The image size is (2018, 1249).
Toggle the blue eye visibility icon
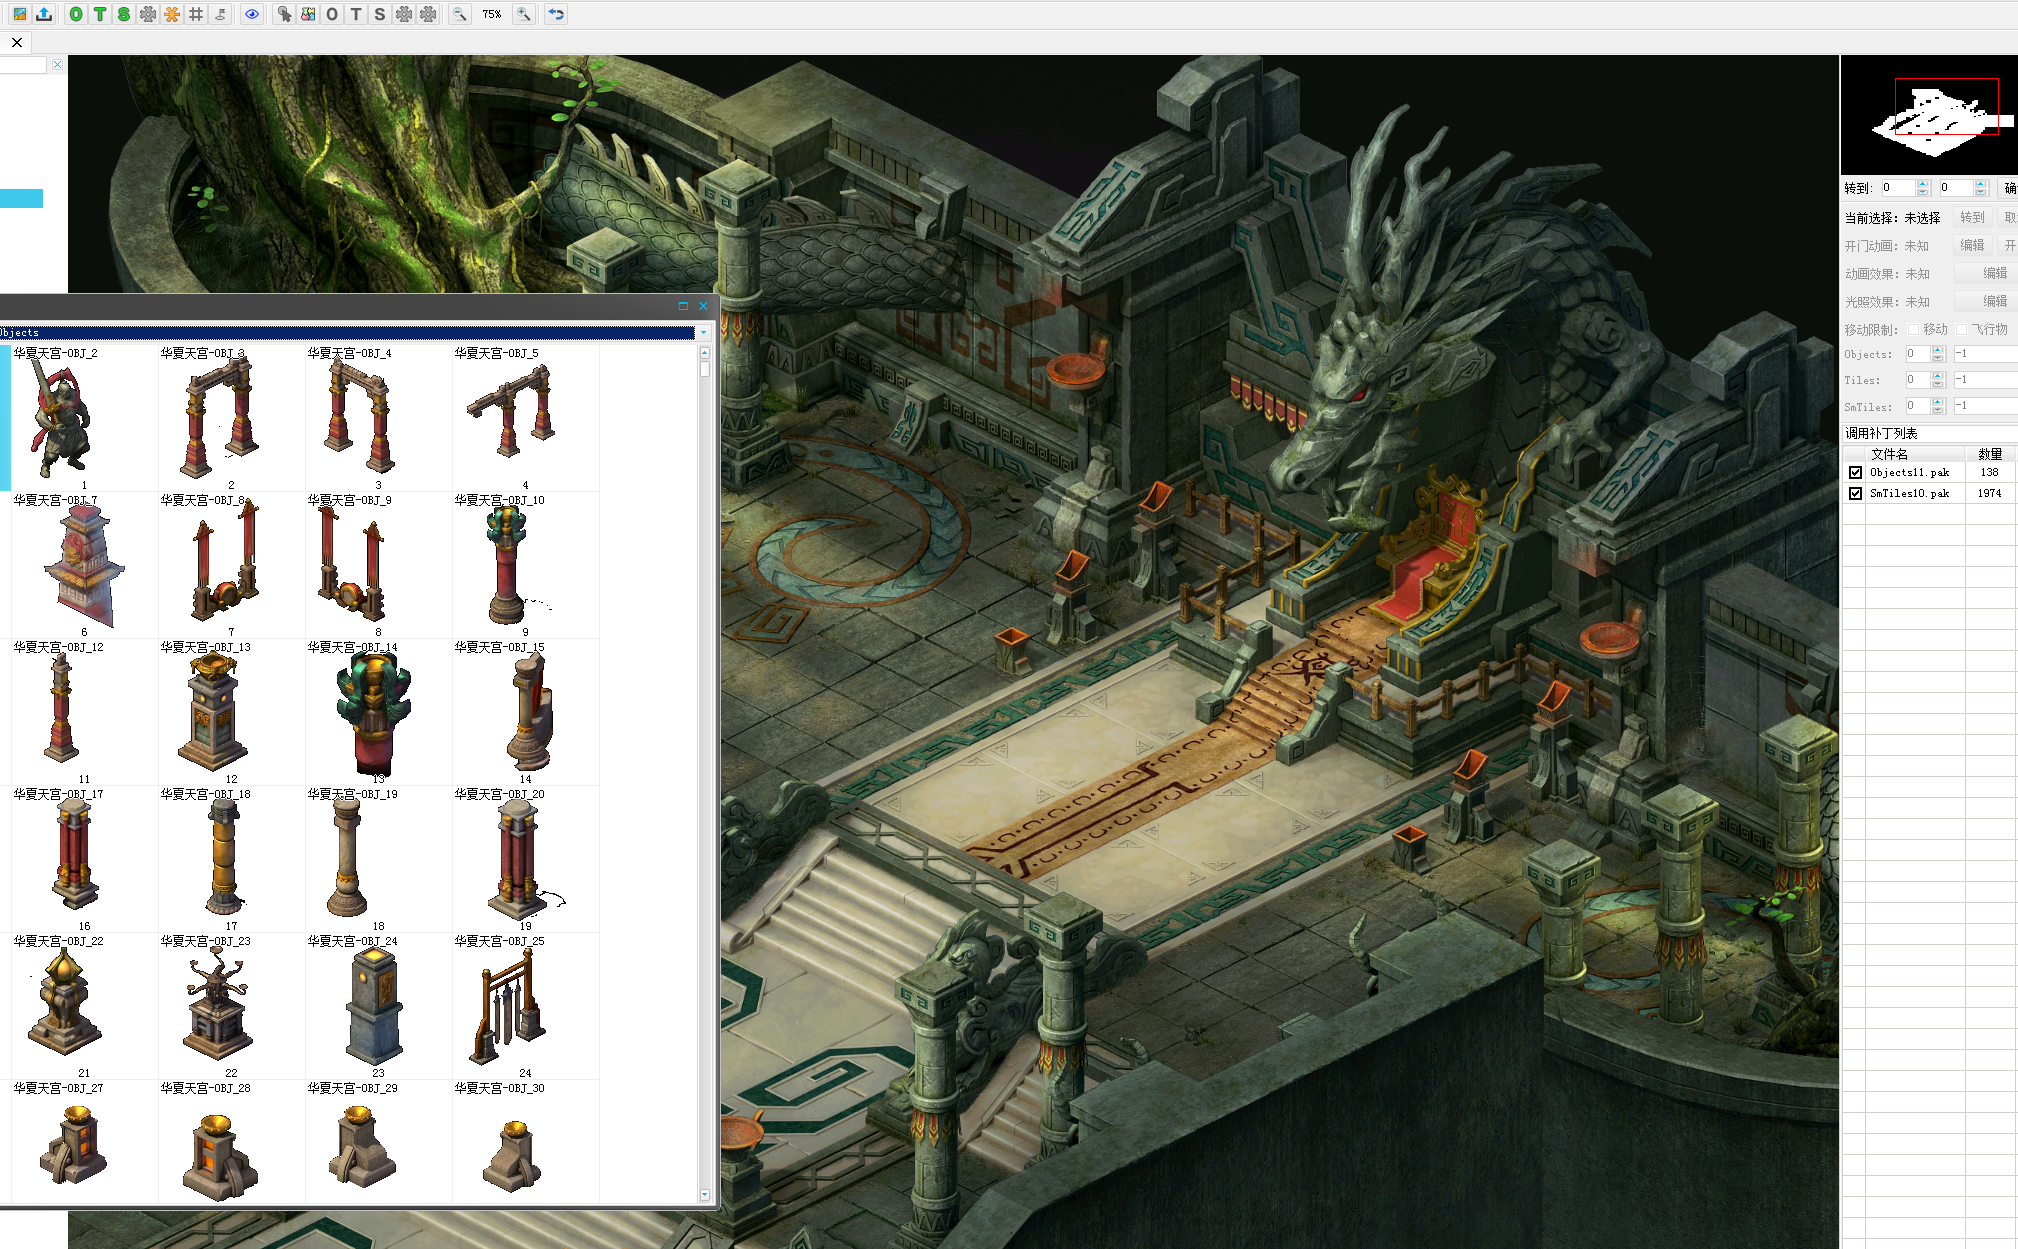[x=252, y=14]
